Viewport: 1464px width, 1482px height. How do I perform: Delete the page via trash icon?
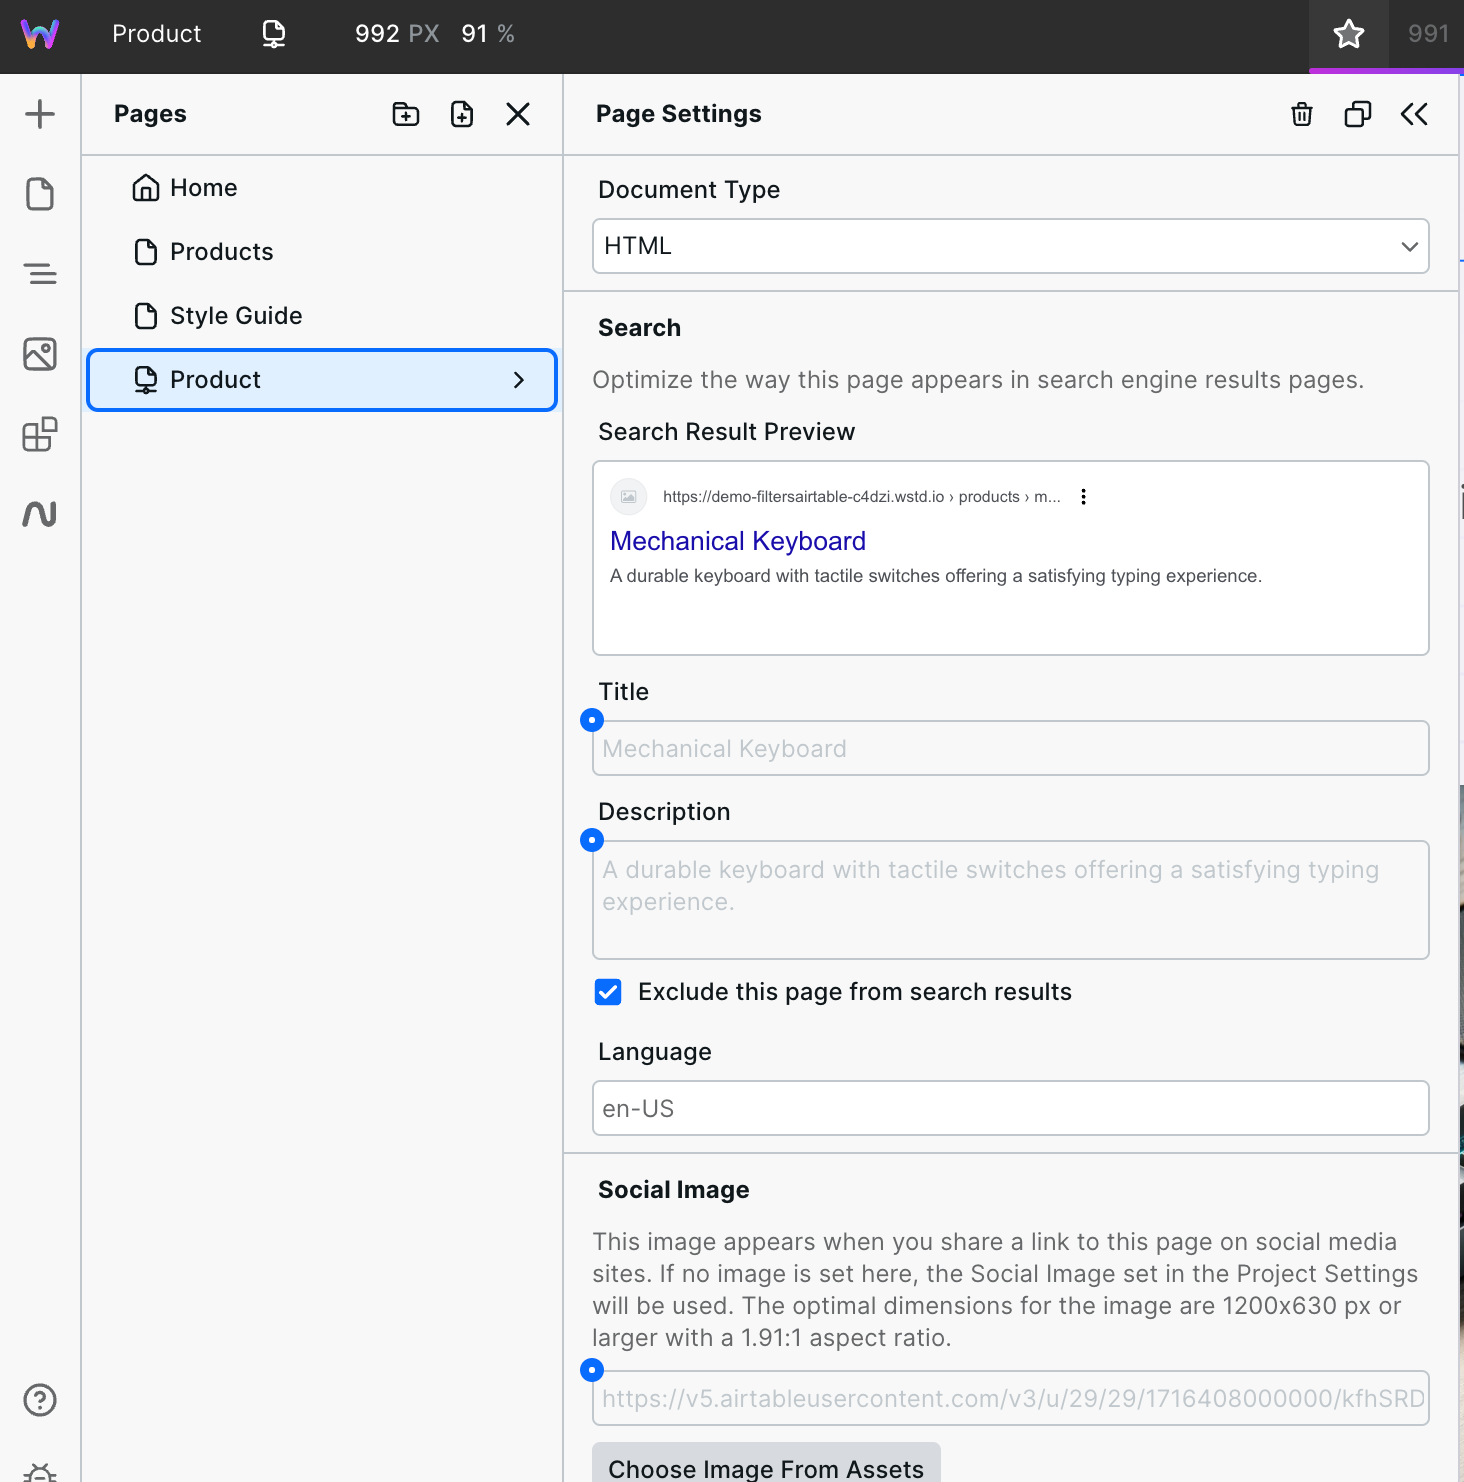[1300, 114]
